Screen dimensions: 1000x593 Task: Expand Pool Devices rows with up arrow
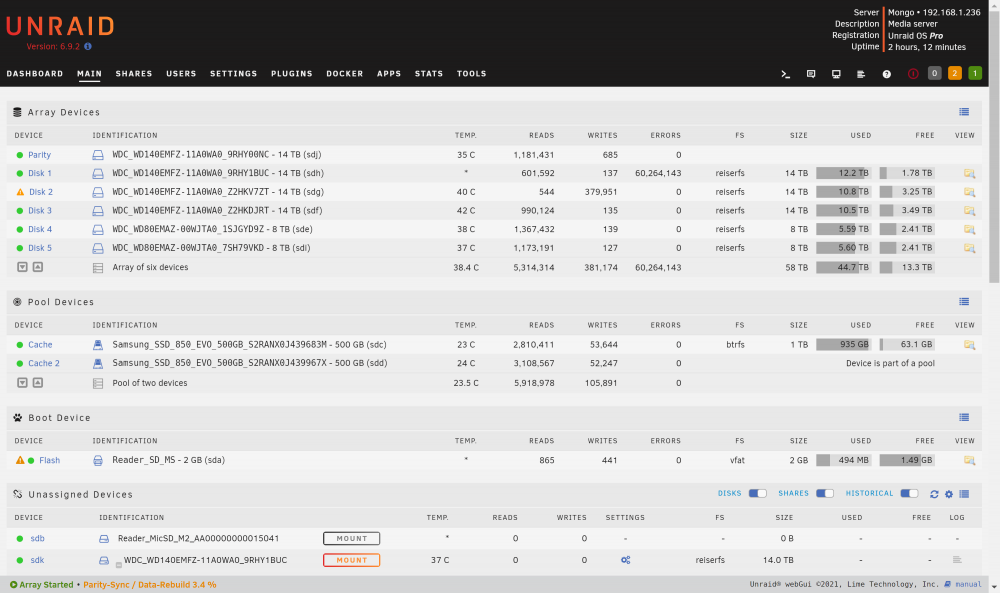tap(38, 383)
